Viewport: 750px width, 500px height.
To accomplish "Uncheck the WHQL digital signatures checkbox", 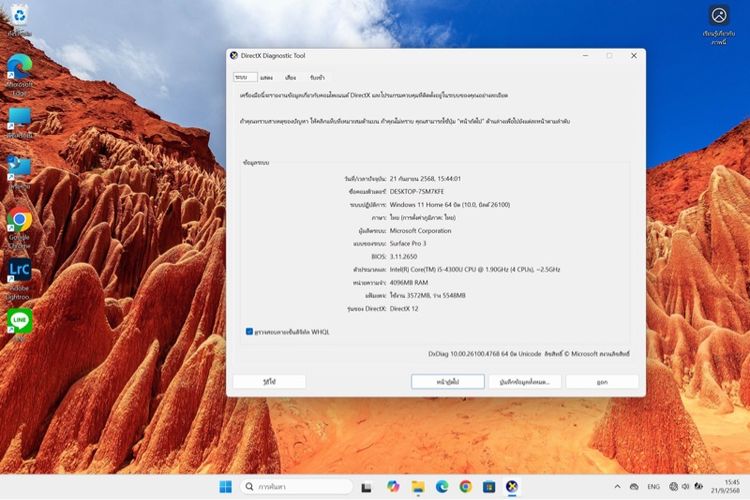I will (249, 332).
